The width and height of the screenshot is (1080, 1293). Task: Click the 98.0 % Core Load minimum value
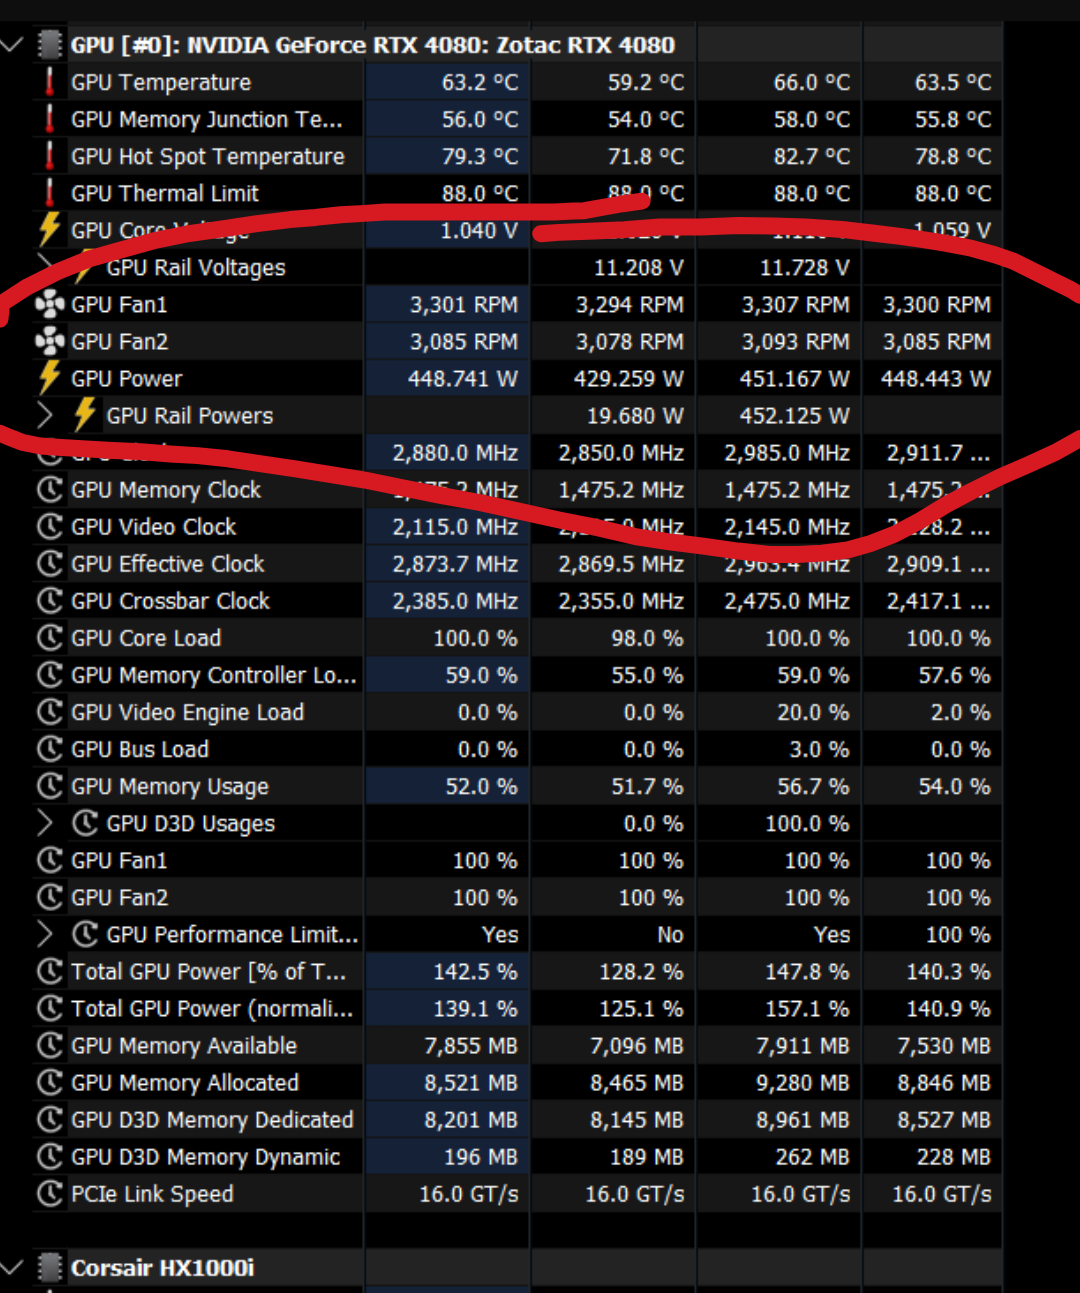pyautogui.click(x=647, y=638)
